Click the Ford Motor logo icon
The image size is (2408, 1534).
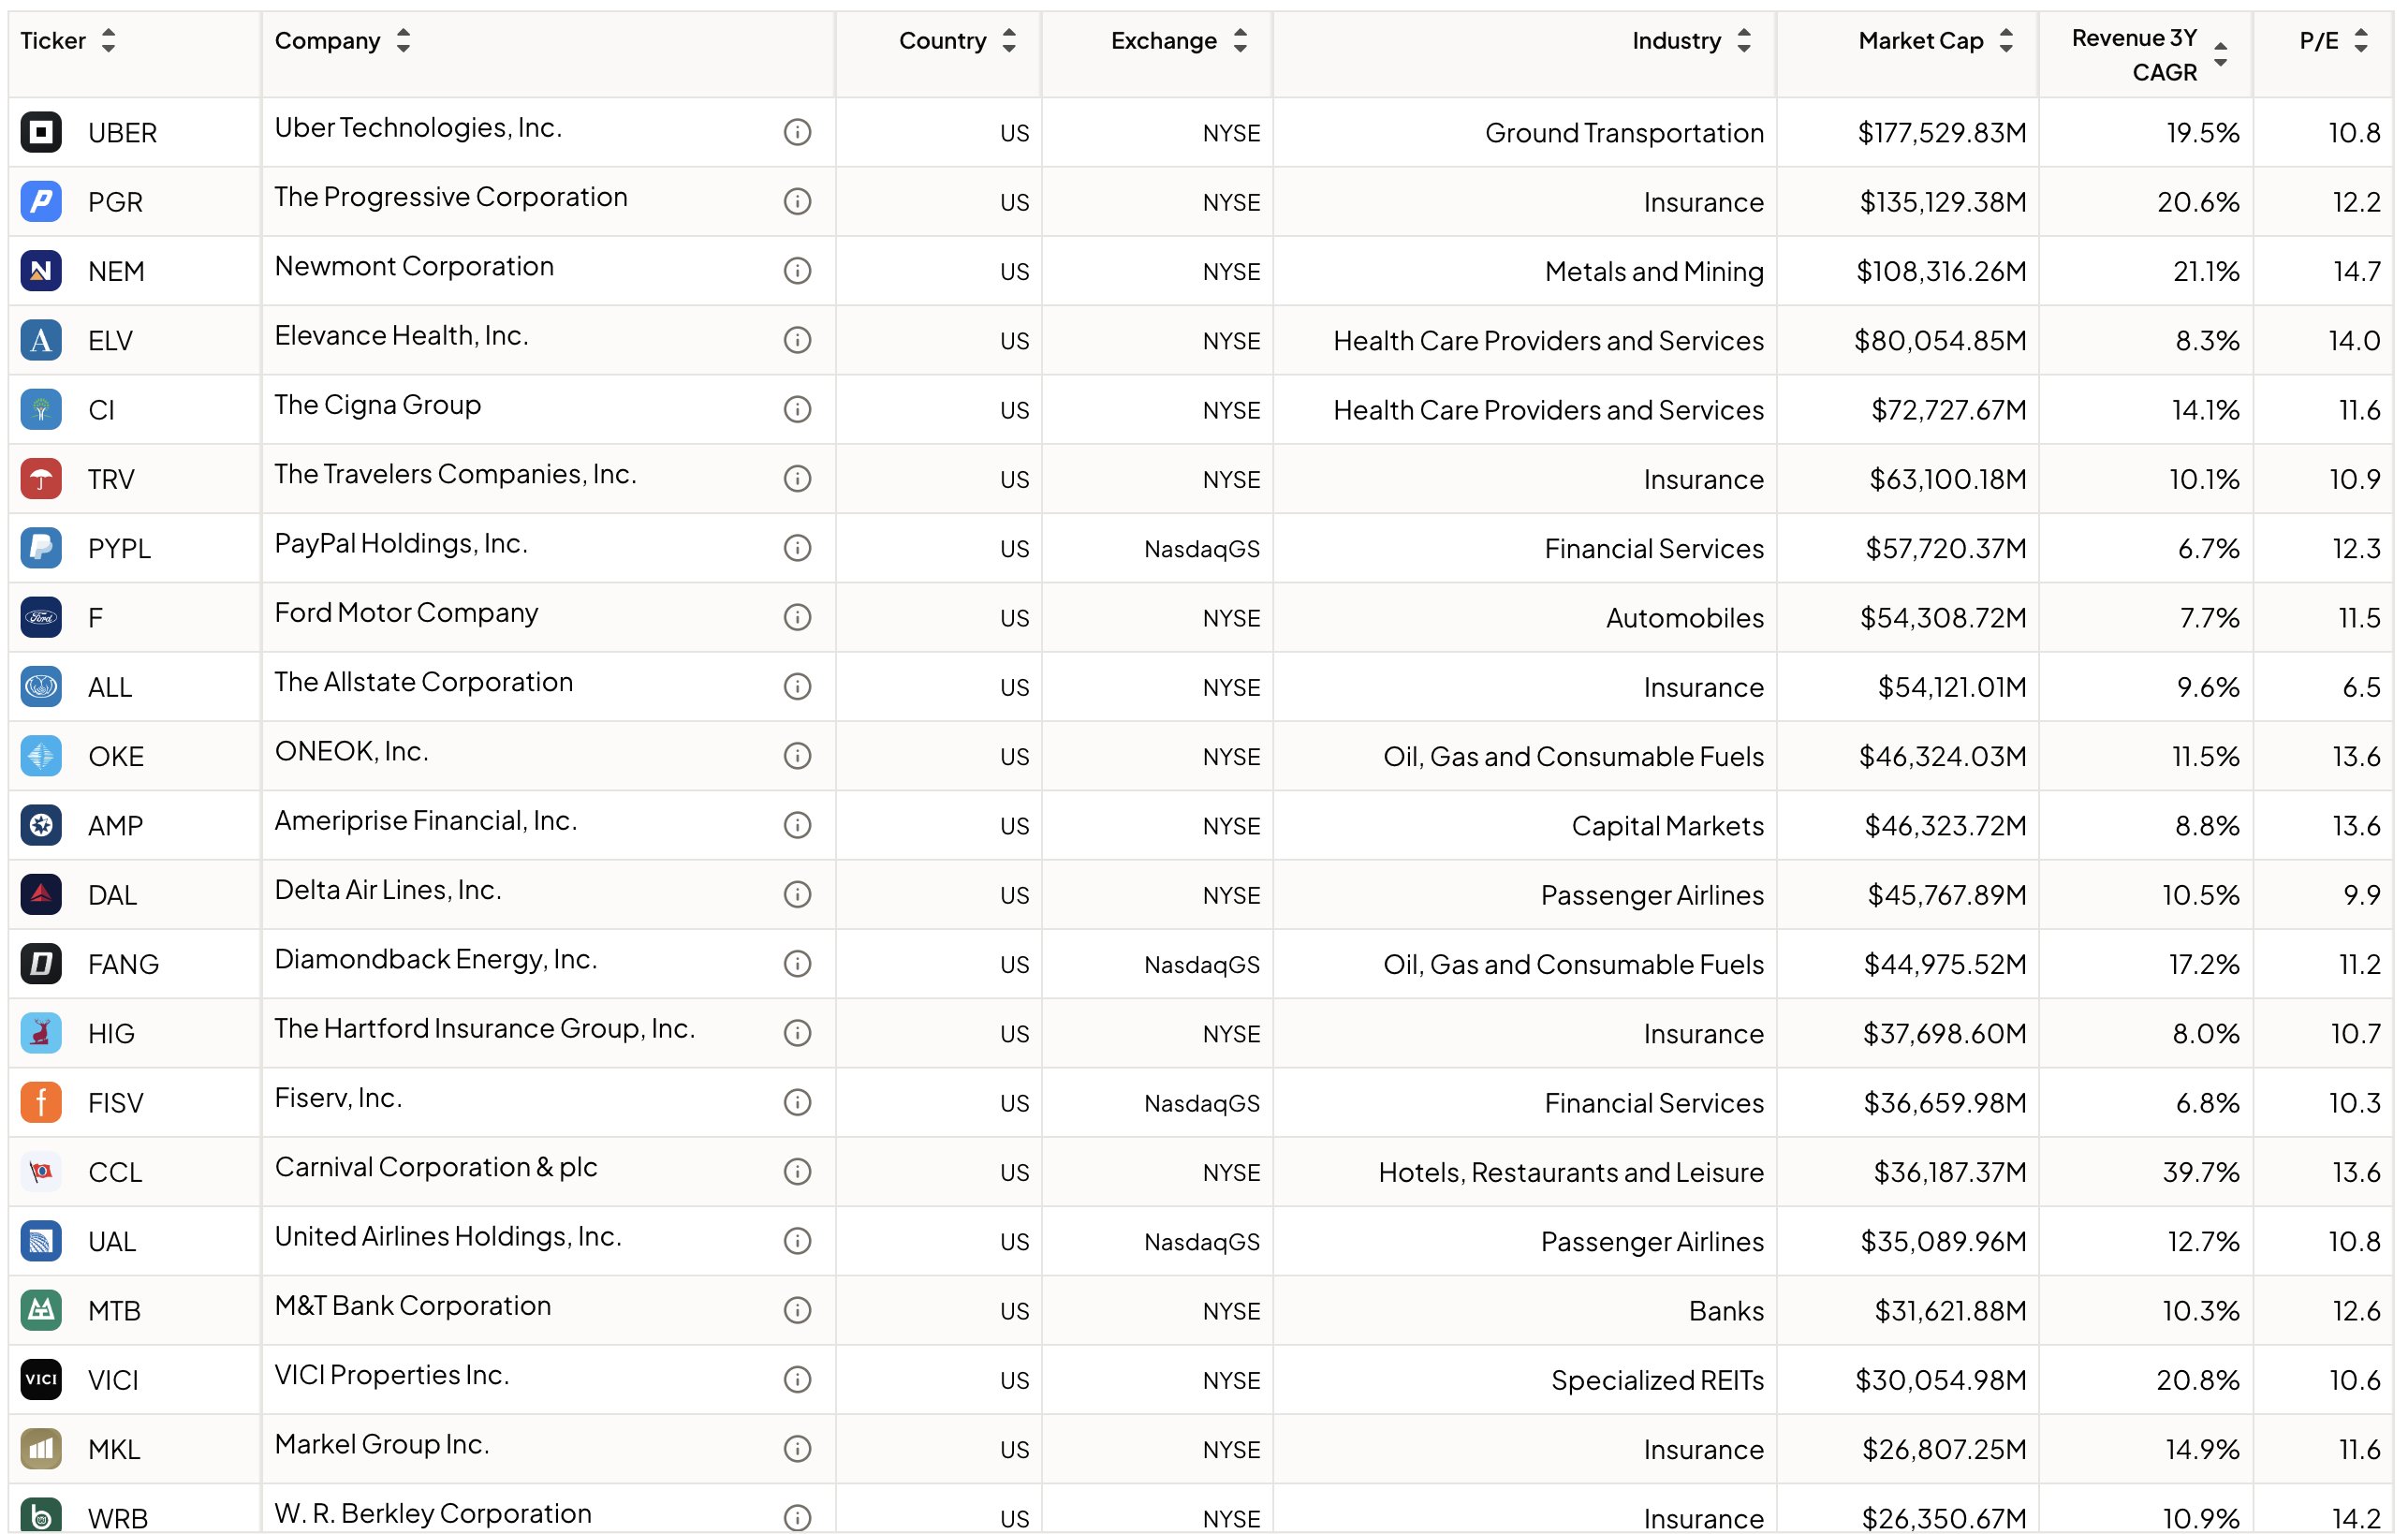click(x=41, y=617)
